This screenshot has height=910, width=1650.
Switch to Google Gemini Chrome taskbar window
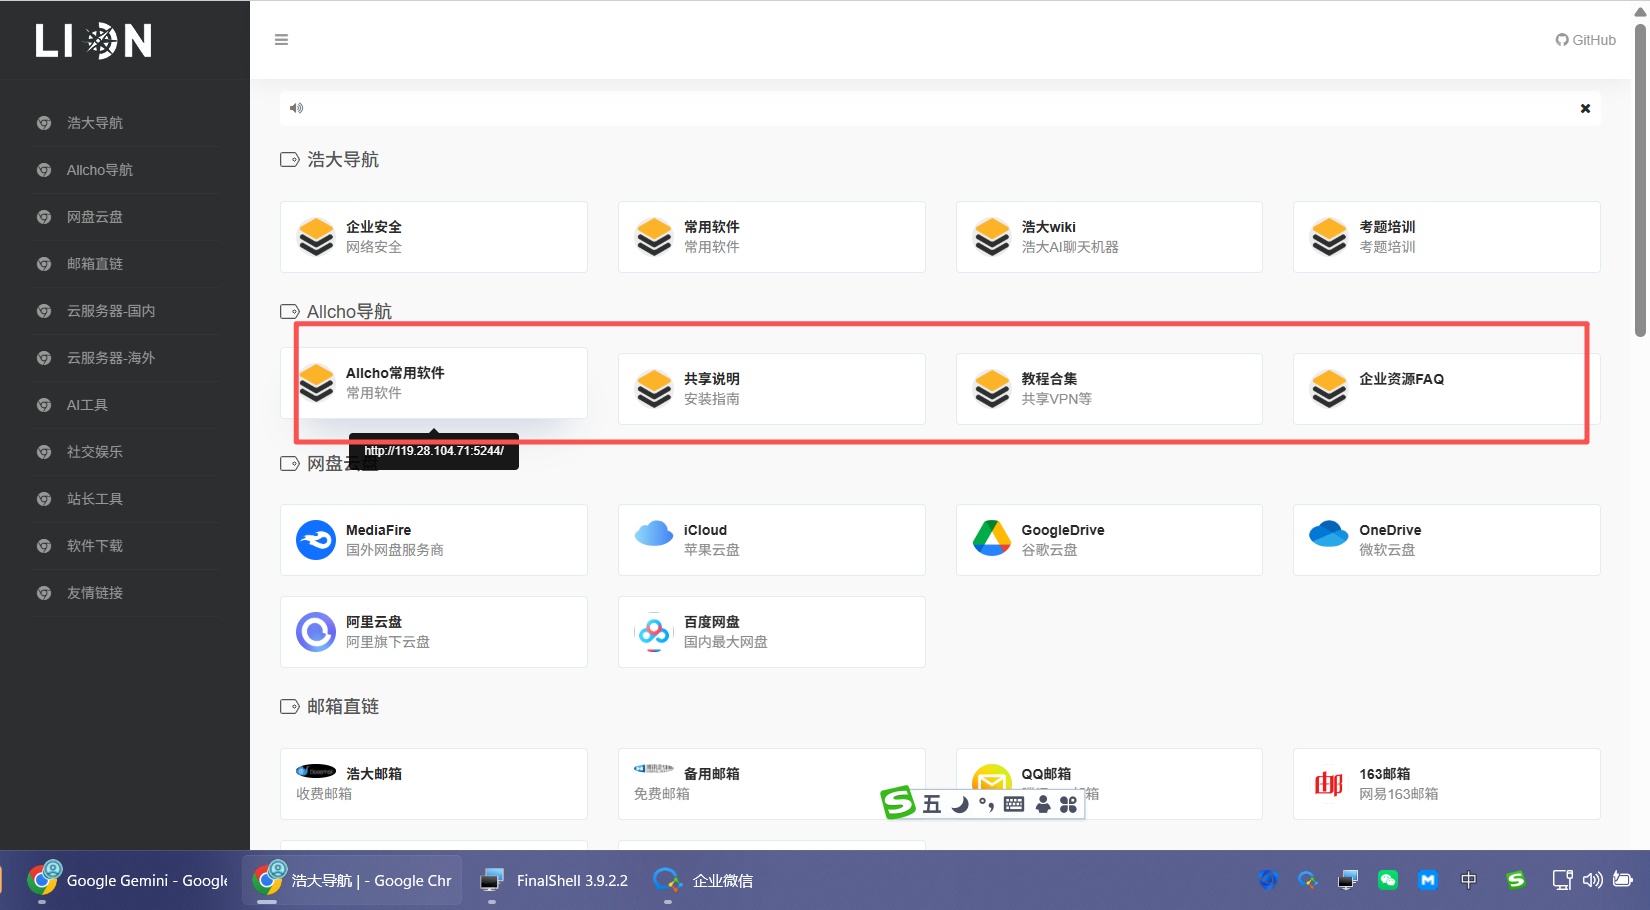point(128,881)
